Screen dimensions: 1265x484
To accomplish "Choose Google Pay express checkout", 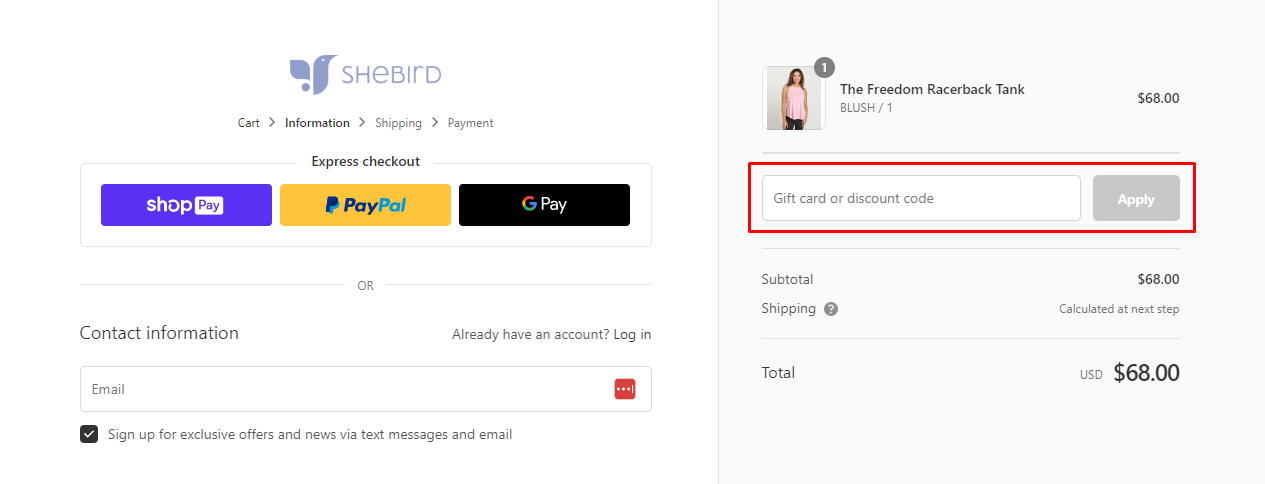I will (544, 205).
